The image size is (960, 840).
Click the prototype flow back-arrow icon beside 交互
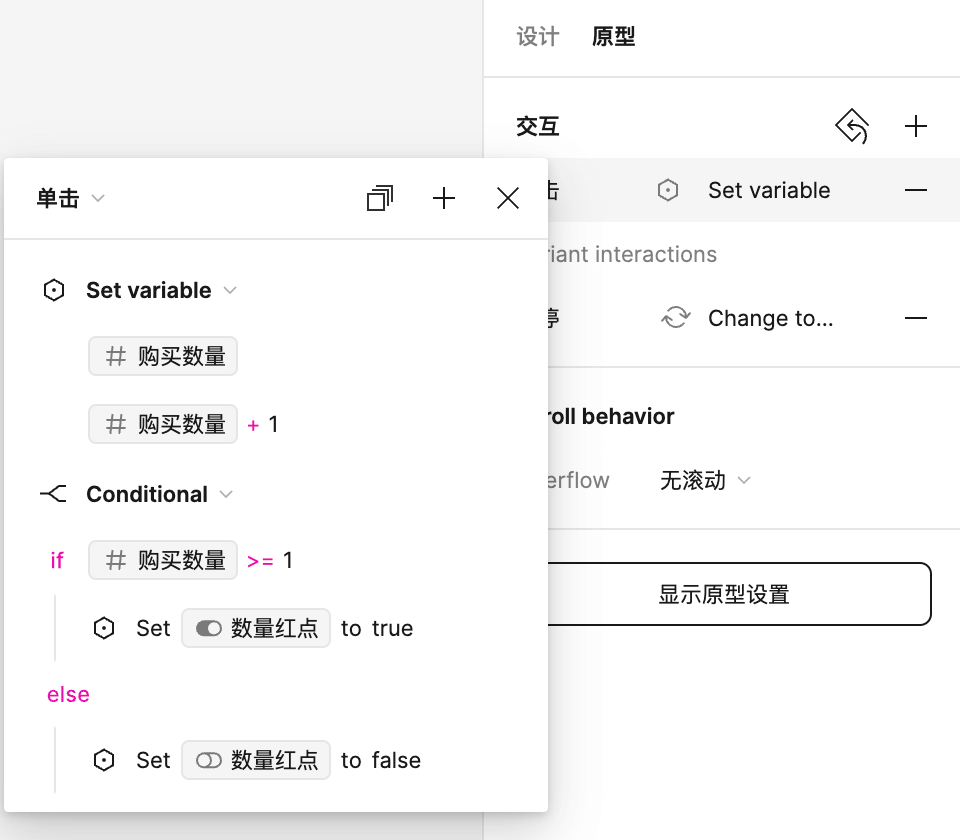pos(851,127)
